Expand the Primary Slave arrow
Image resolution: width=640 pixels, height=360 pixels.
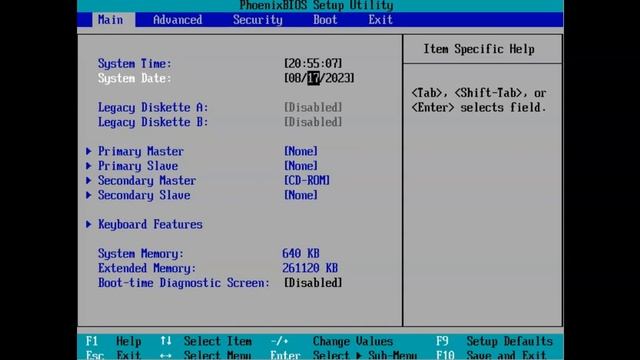tap(89, 166)
